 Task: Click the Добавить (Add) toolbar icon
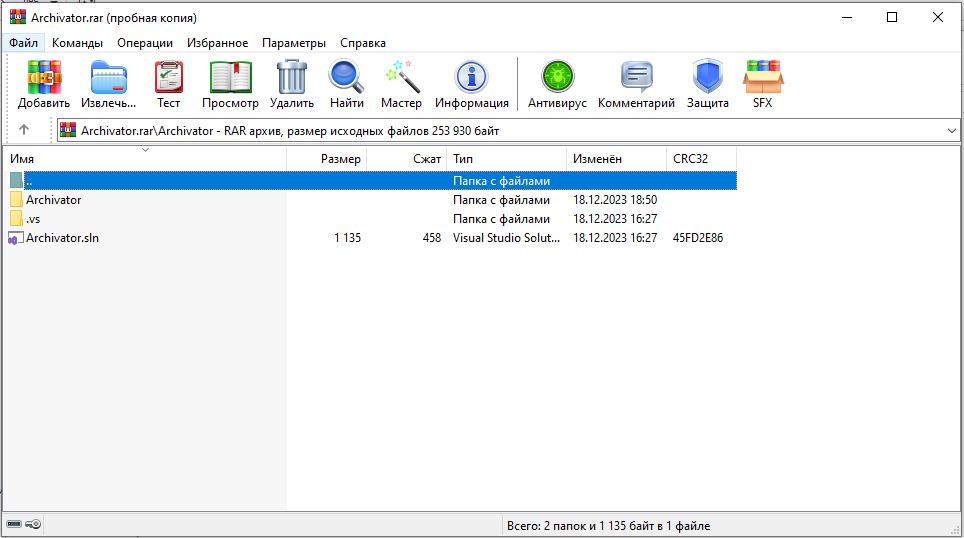(x=44, y=77)
